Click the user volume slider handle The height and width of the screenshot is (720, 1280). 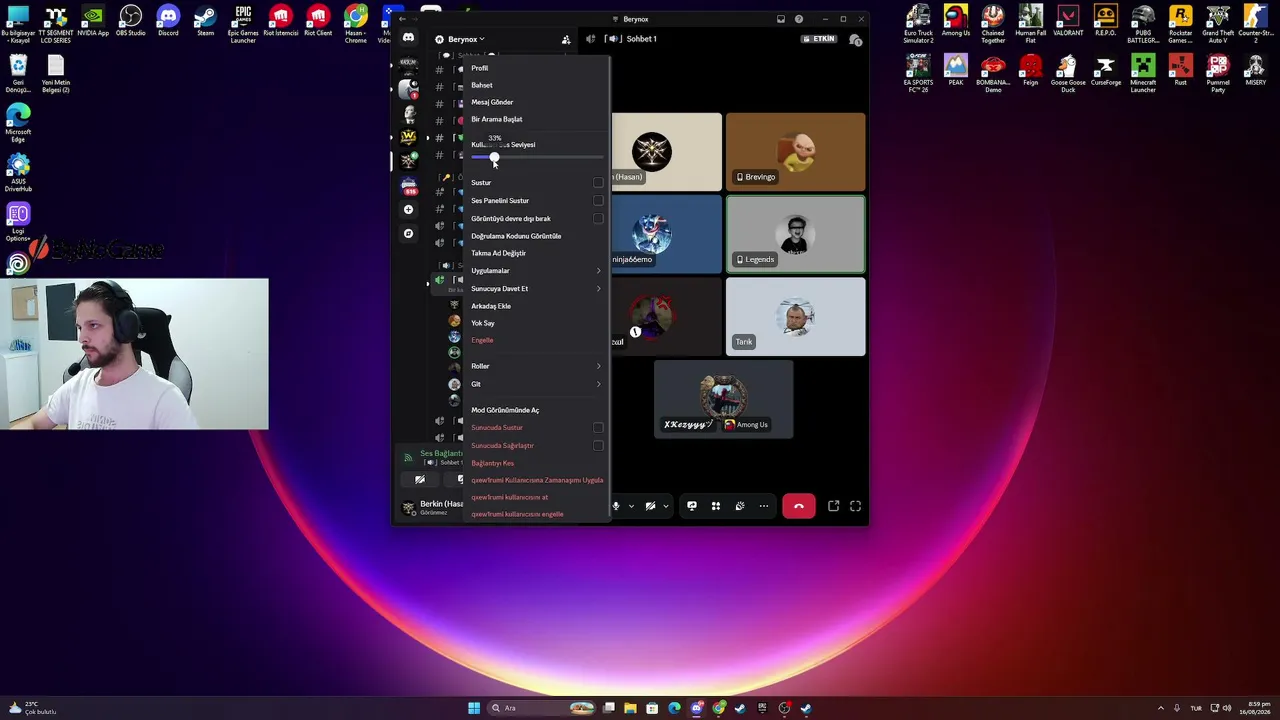click(494, 158)
